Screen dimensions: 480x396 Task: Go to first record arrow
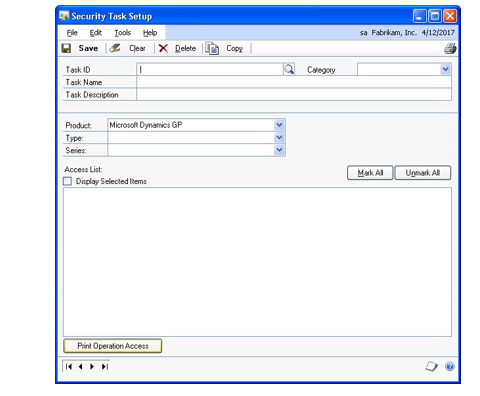(69, 367)
